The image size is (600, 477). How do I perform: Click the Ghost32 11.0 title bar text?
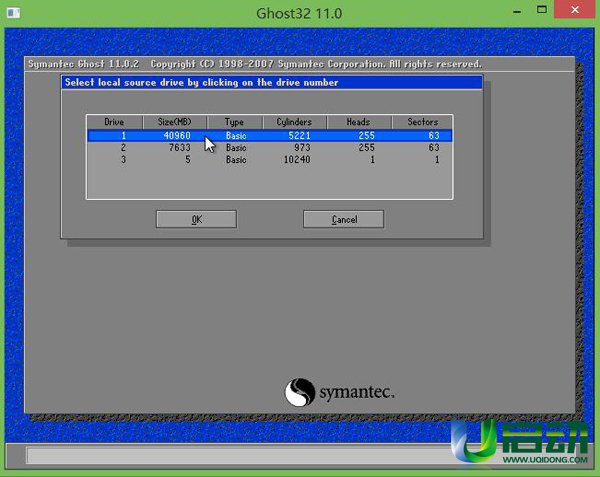[299, 13]
